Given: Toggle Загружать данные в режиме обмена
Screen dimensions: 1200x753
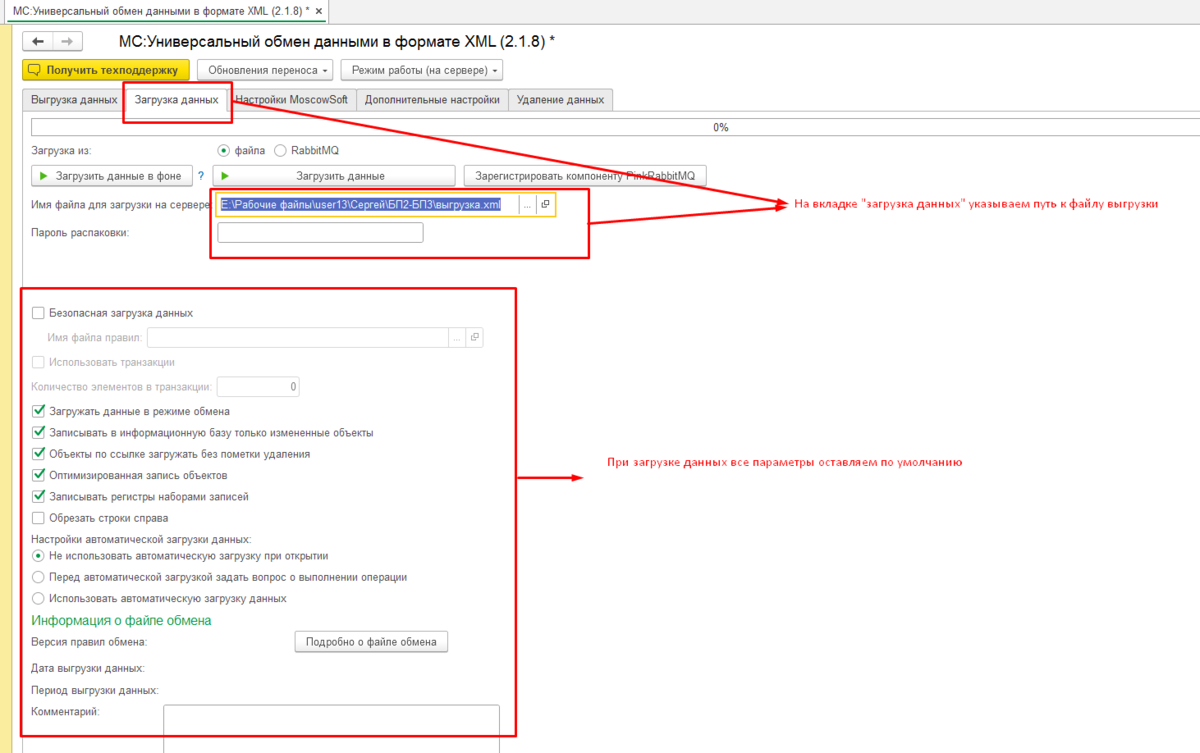Looking at the screenshot, I should click(39, 411).
